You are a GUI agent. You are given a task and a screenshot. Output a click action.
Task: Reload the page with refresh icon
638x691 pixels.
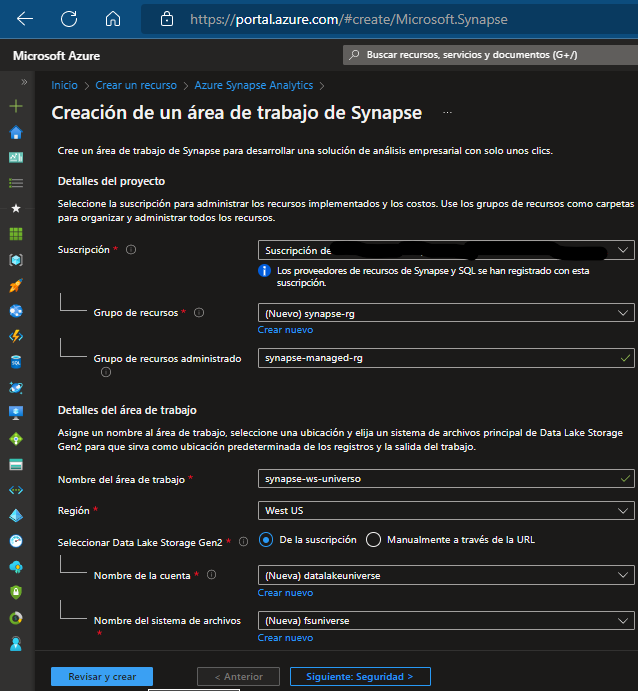(x=69, y=19)
